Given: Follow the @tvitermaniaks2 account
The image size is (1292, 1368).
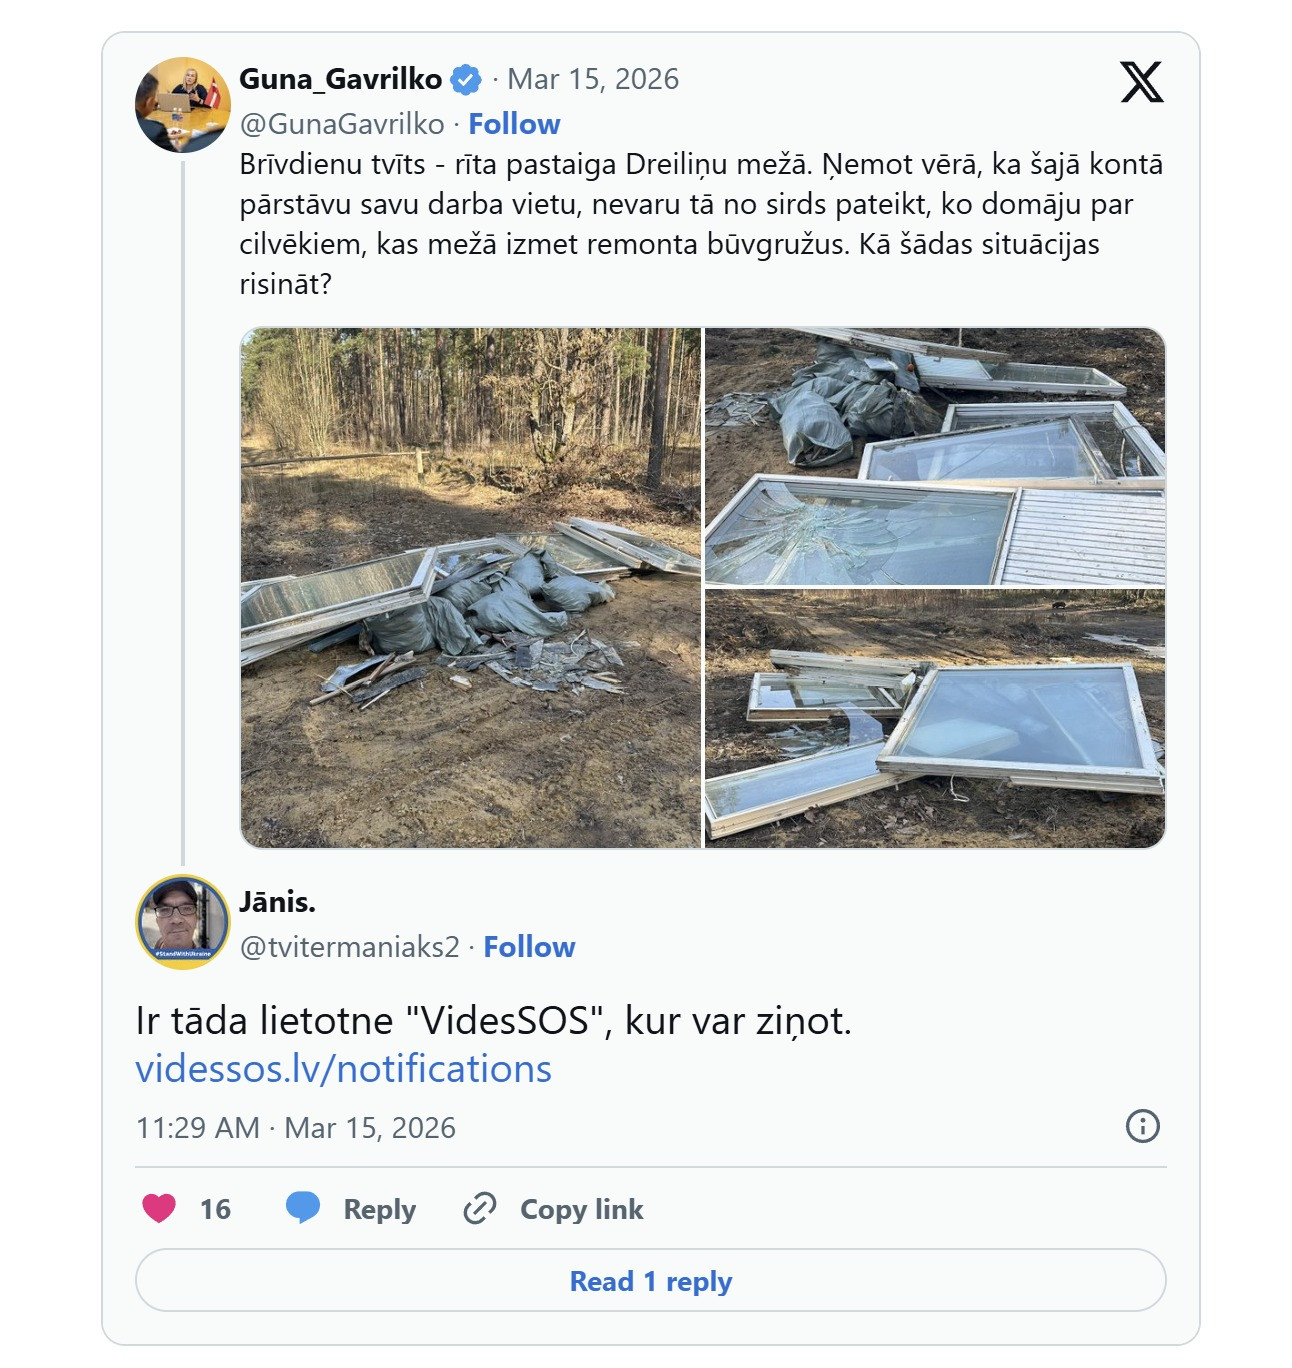Looking at the screenshot, I should (529, 947).
